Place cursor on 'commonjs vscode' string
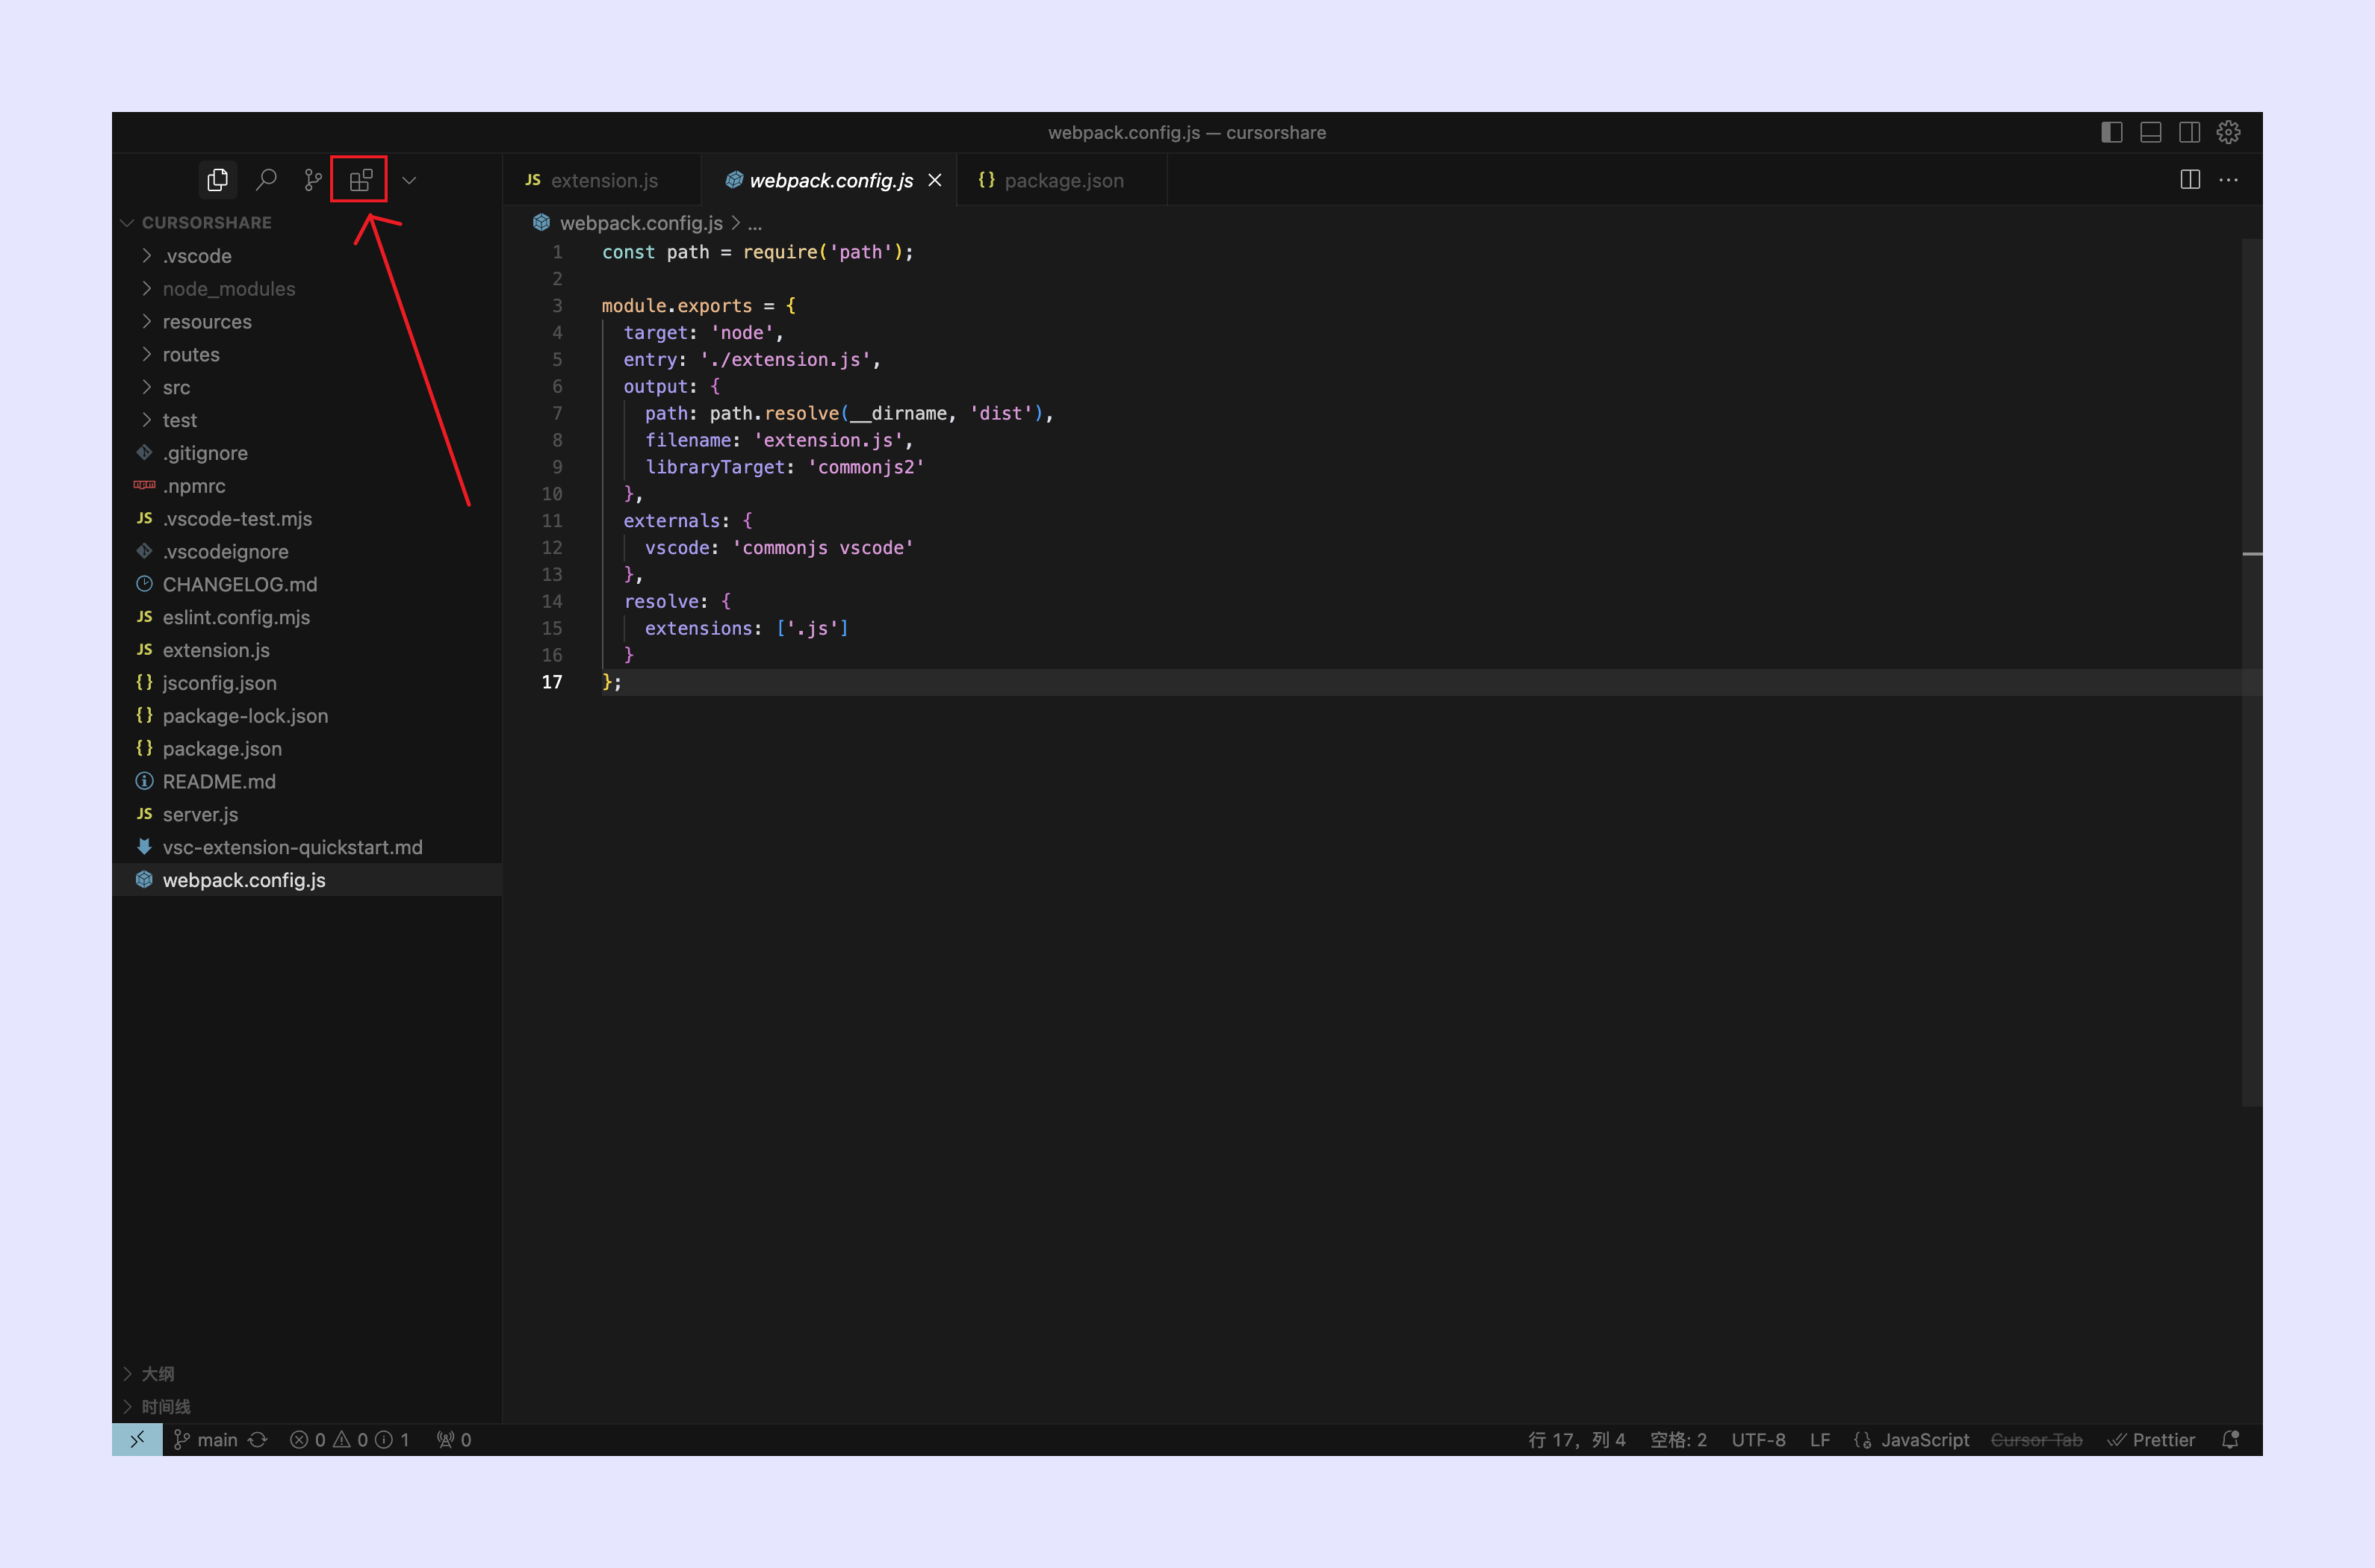Image resolution: width=2375 pixels, height=1568 pixels. tap(823, 548)
